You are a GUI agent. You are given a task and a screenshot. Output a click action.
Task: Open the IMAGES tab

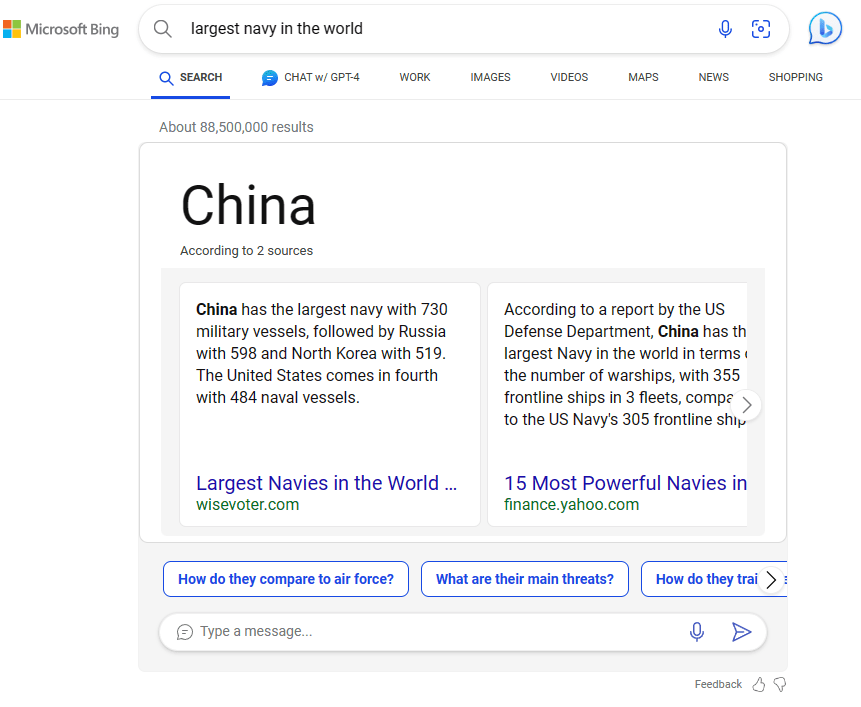490,77
